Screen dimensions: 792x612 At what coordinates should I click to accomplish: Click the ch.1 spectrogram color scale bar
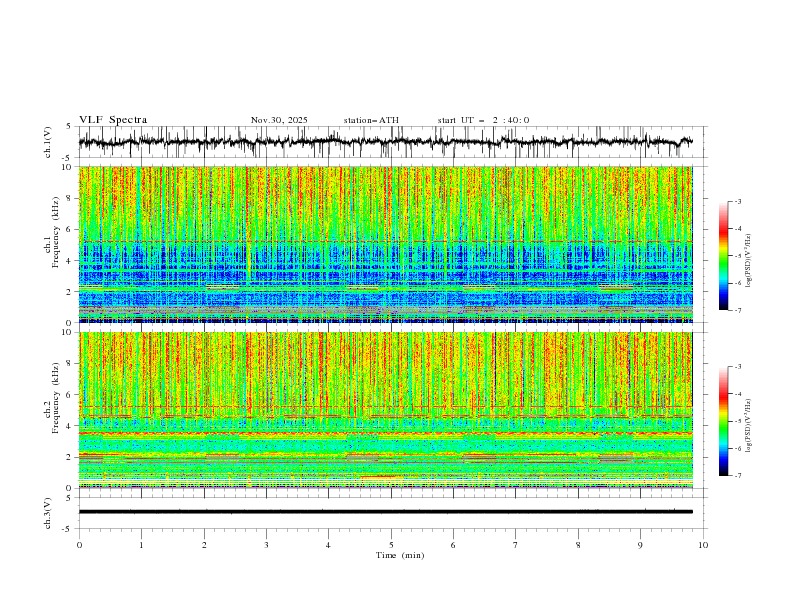pyautogui.click(x=723, y=256)
